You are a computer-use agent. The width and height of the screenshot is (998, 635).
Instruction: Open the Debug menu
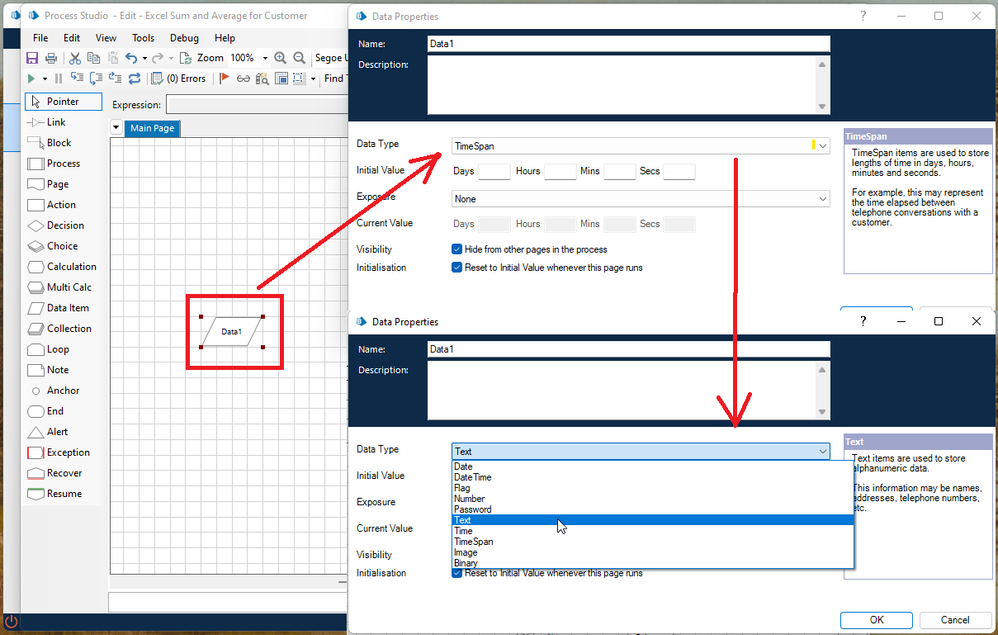184,38
